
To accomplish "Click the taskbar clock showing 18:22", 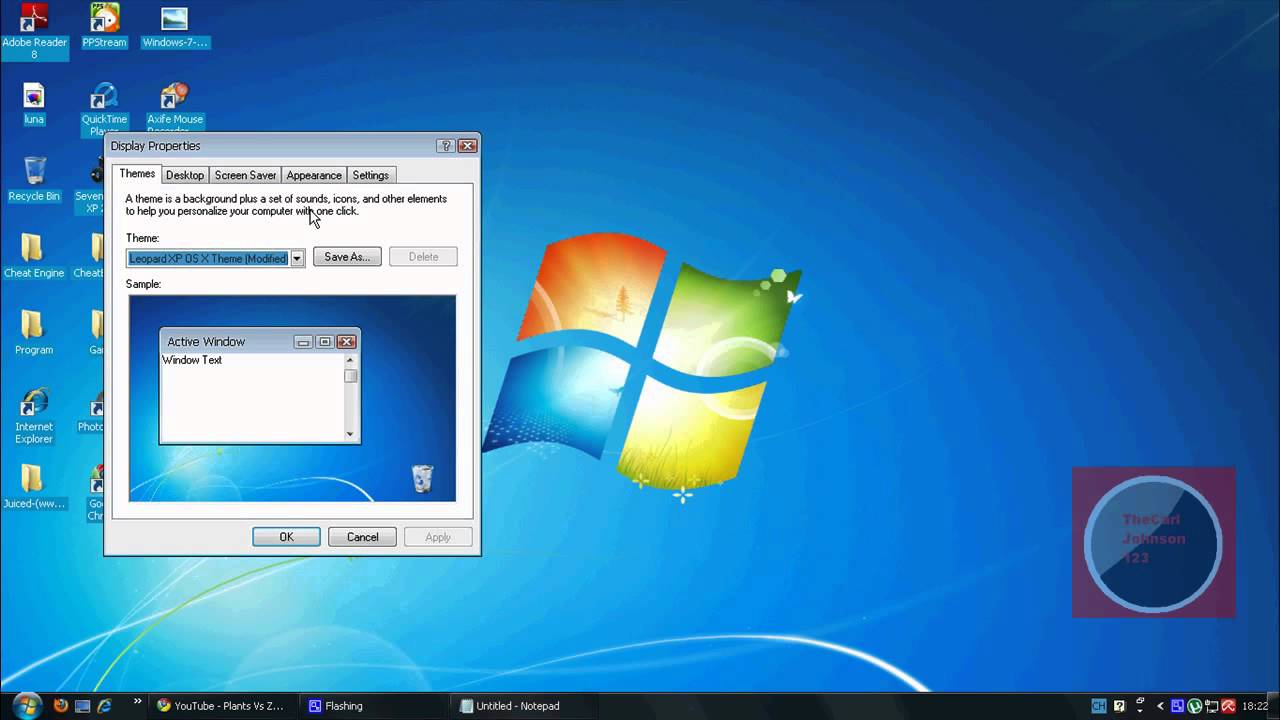I will (x=1254, y=706).
